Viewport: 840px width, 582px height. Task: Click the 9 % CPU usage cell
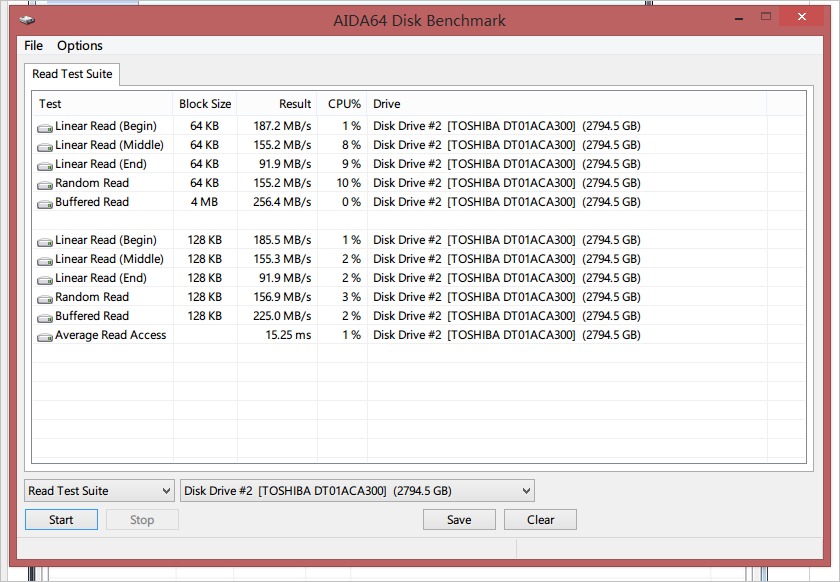coord(351,164)
